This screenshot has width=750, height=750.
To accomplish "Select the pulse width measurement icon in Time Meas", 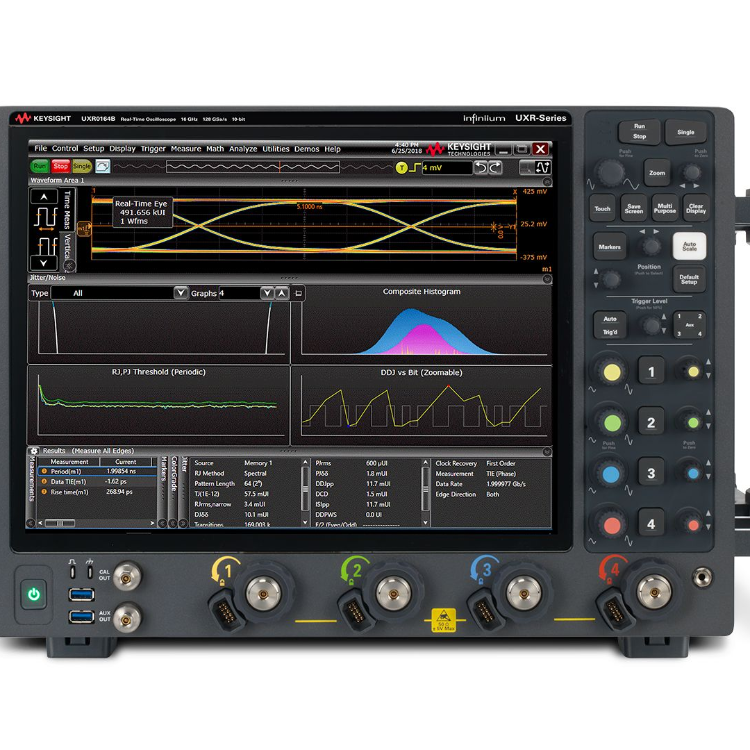I will point(46,218).
